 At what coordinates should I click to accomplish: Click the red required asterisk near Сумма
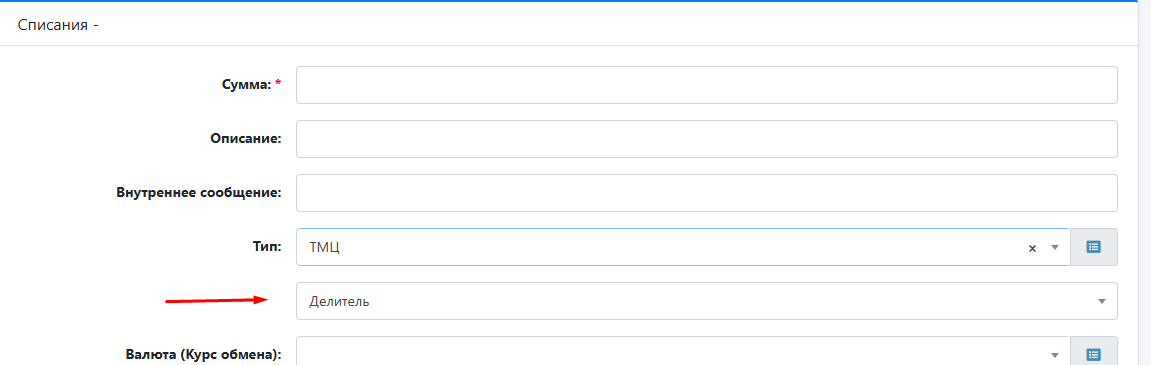point(278,84)
